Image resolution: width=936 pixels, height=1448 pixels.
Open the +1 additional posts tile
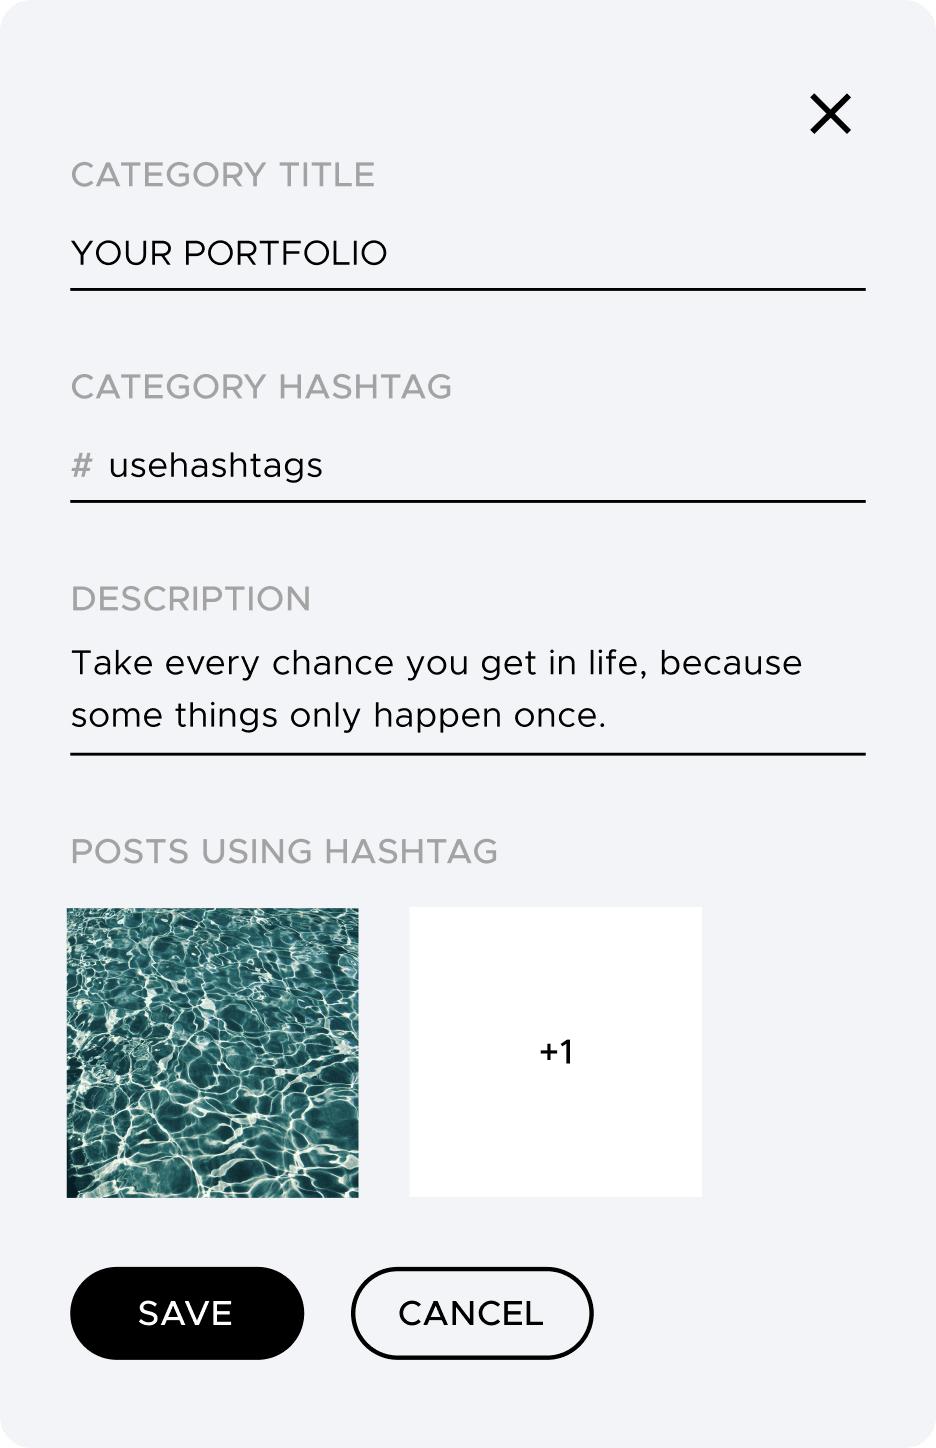(x=556, y=1052)
